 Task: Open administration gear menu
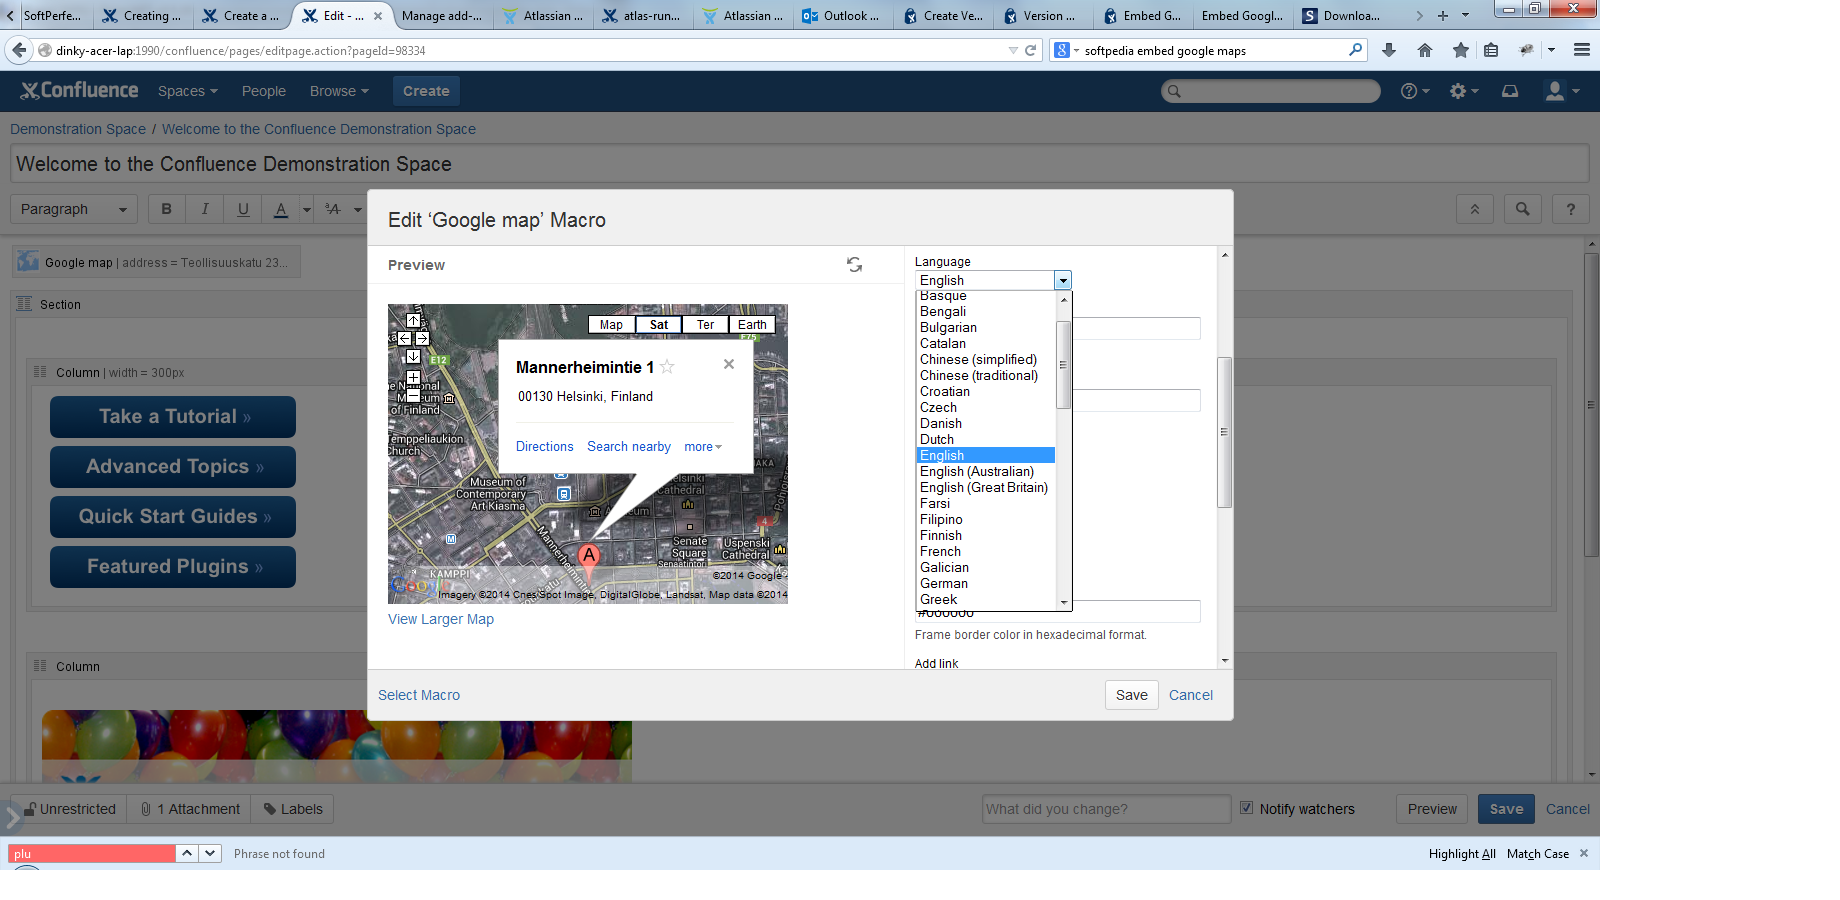(1463, 91)
